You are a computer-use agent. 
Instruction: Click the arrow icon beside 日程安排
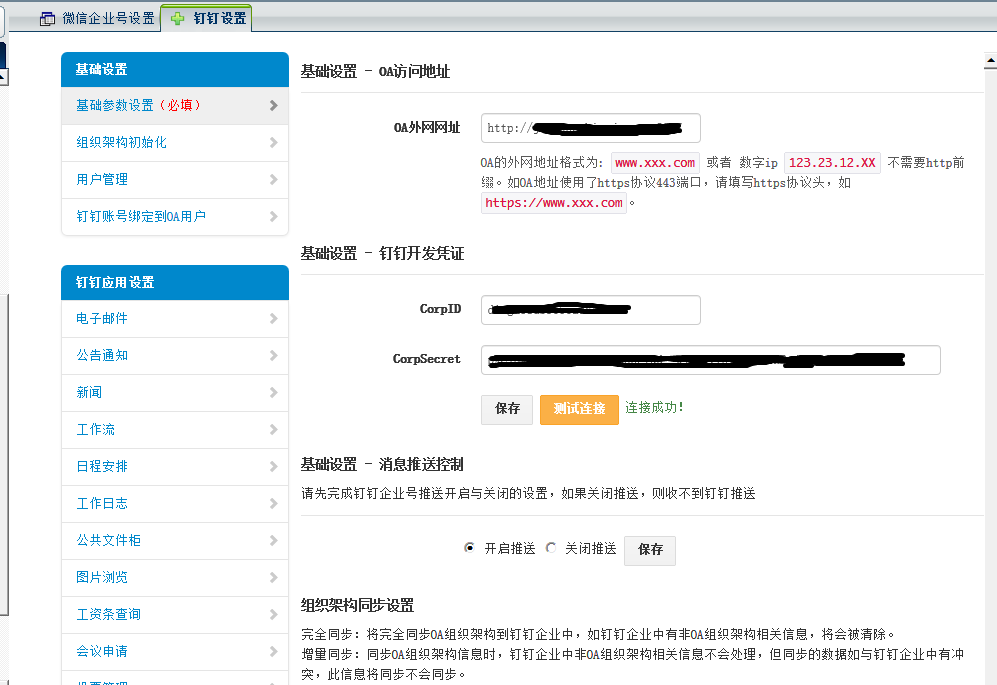(x=273, y=467)
